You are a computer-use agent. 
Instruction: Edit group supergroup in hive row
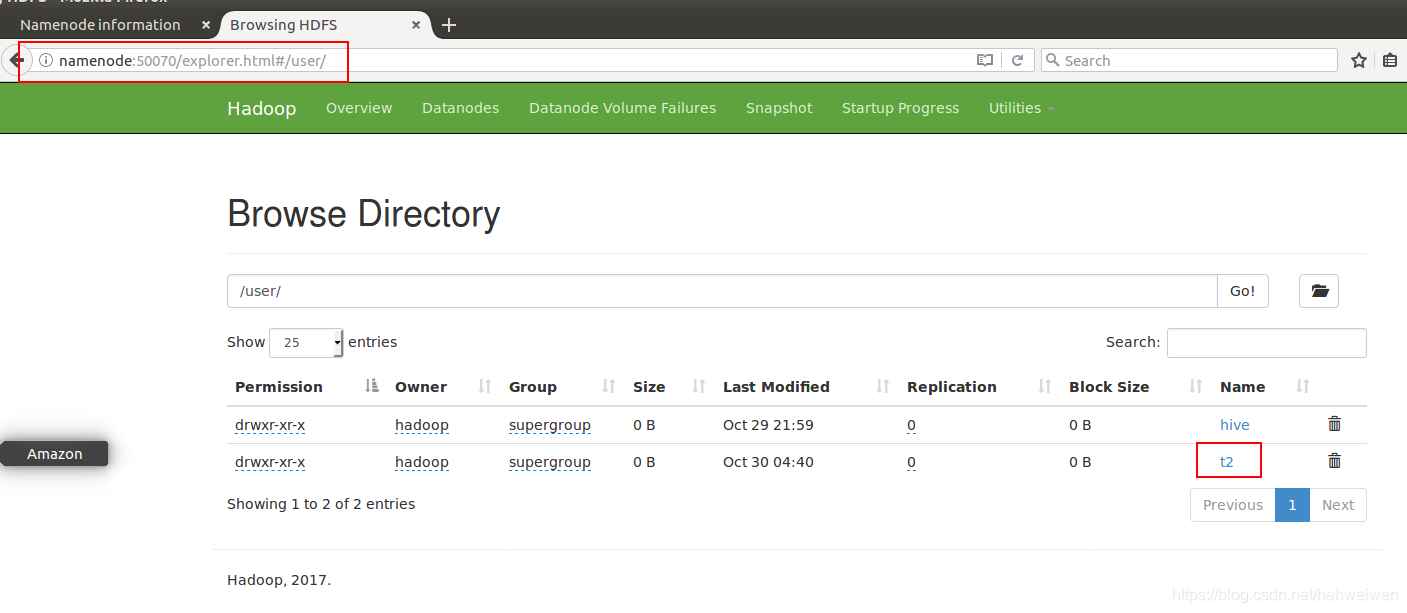pos(550,425)
